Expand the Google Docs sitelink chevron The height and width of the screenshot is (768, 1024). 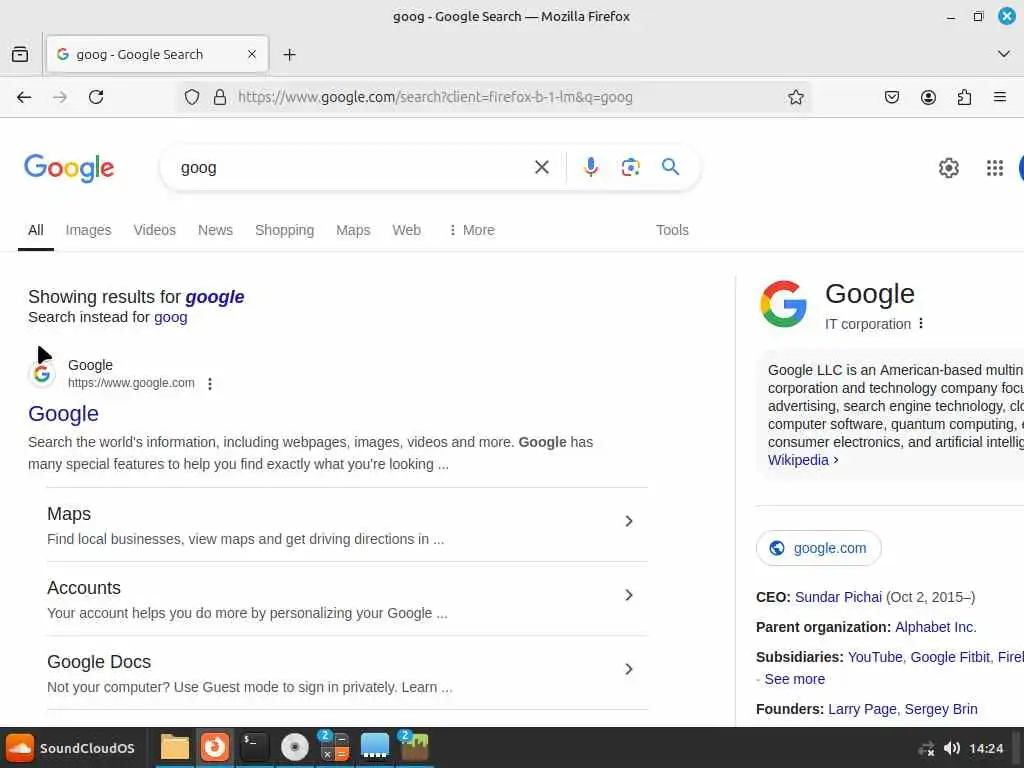628,669
